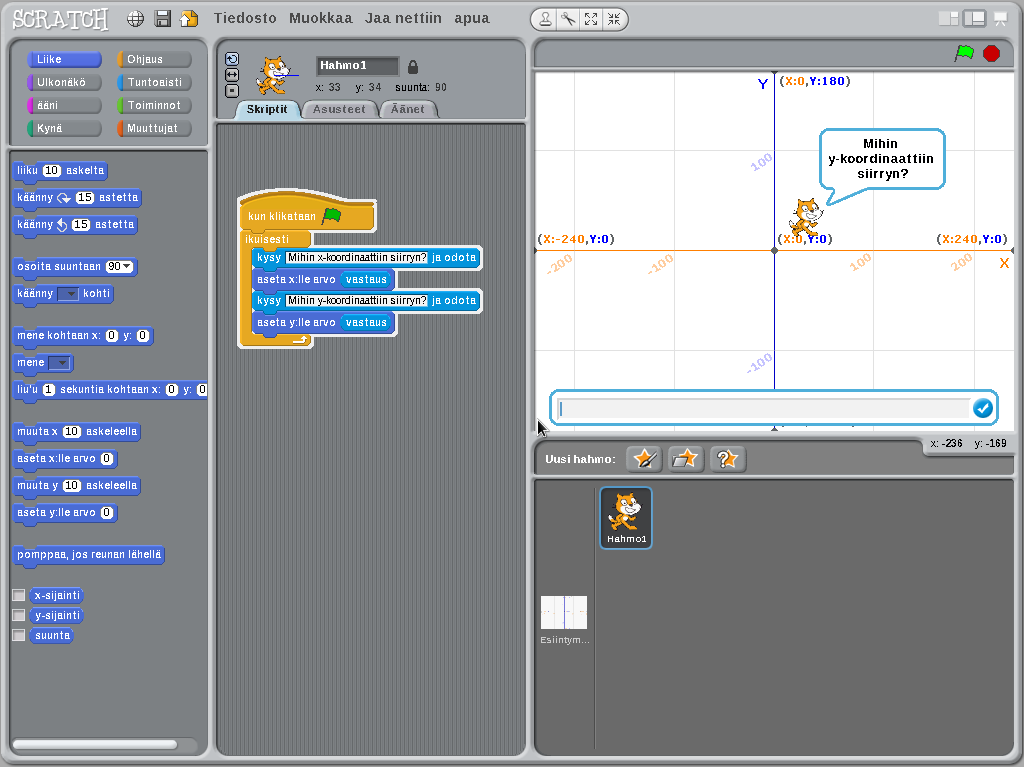Select the Muuttujat block category

coord(154,128)
